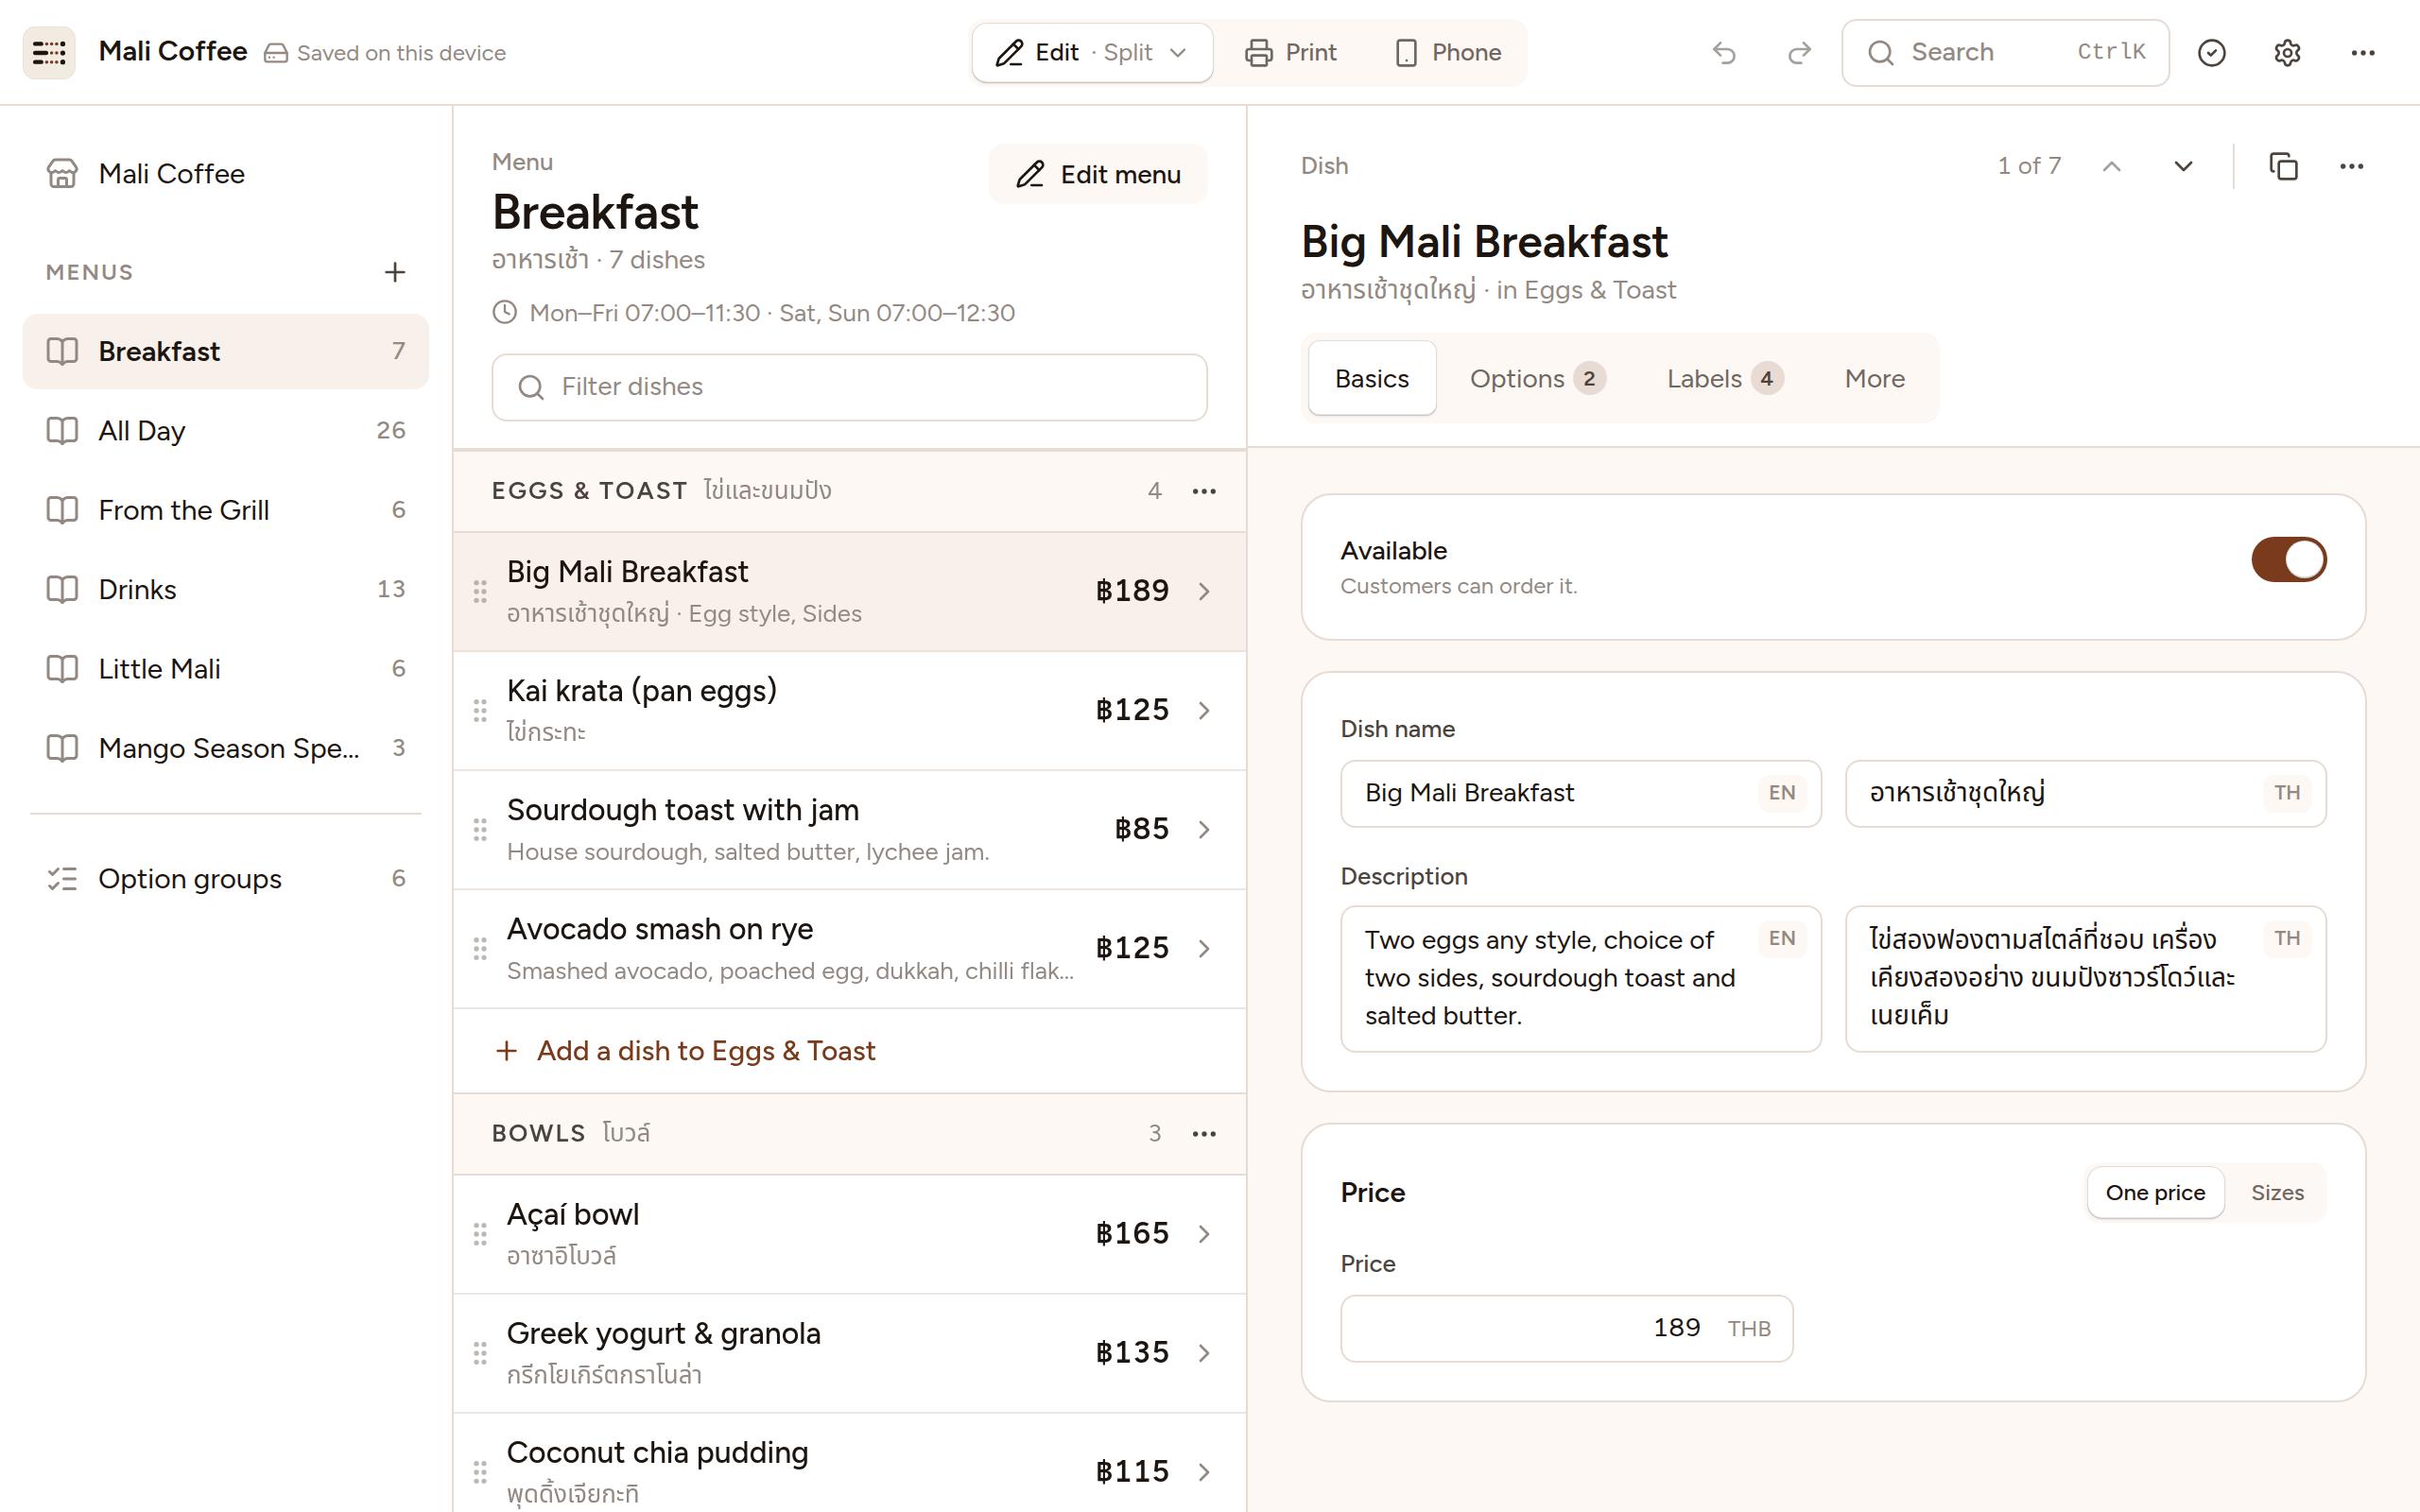
Task: Click Add a dish to Eggs & Toast
Action: (686, 1051)
